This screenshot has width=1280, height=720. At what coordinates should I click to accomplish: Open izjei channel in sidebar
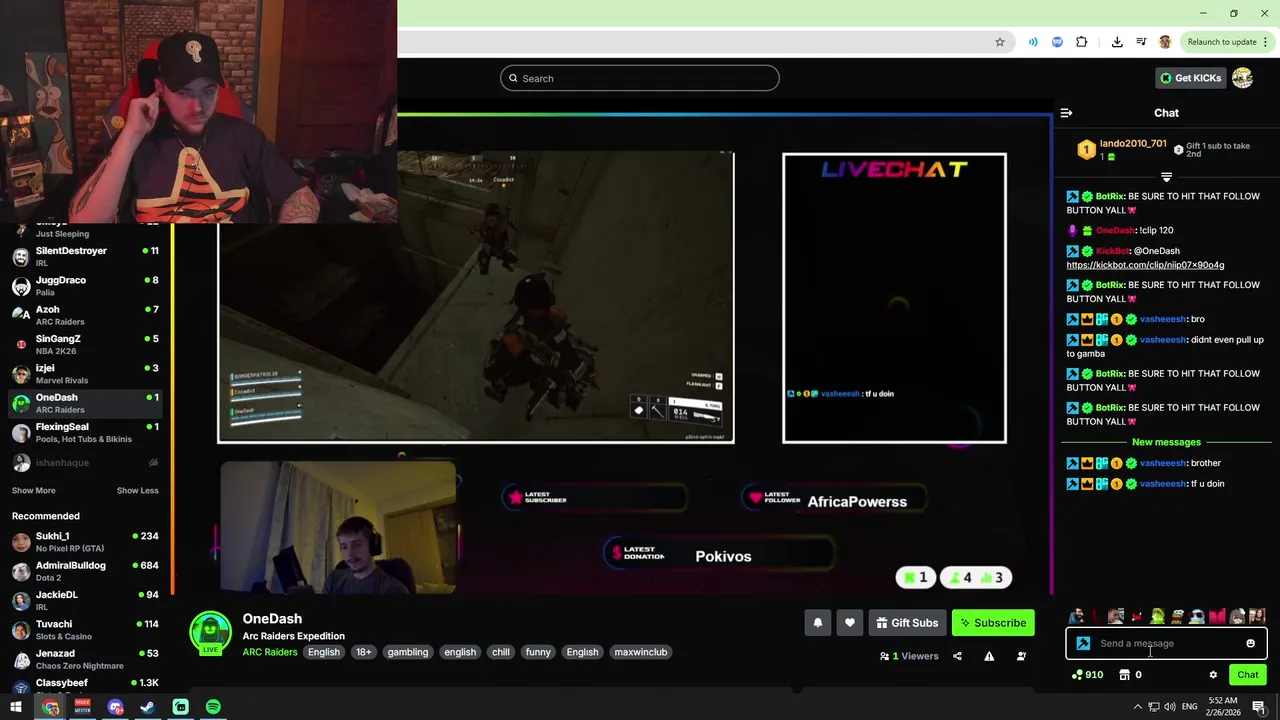[86, 374]
